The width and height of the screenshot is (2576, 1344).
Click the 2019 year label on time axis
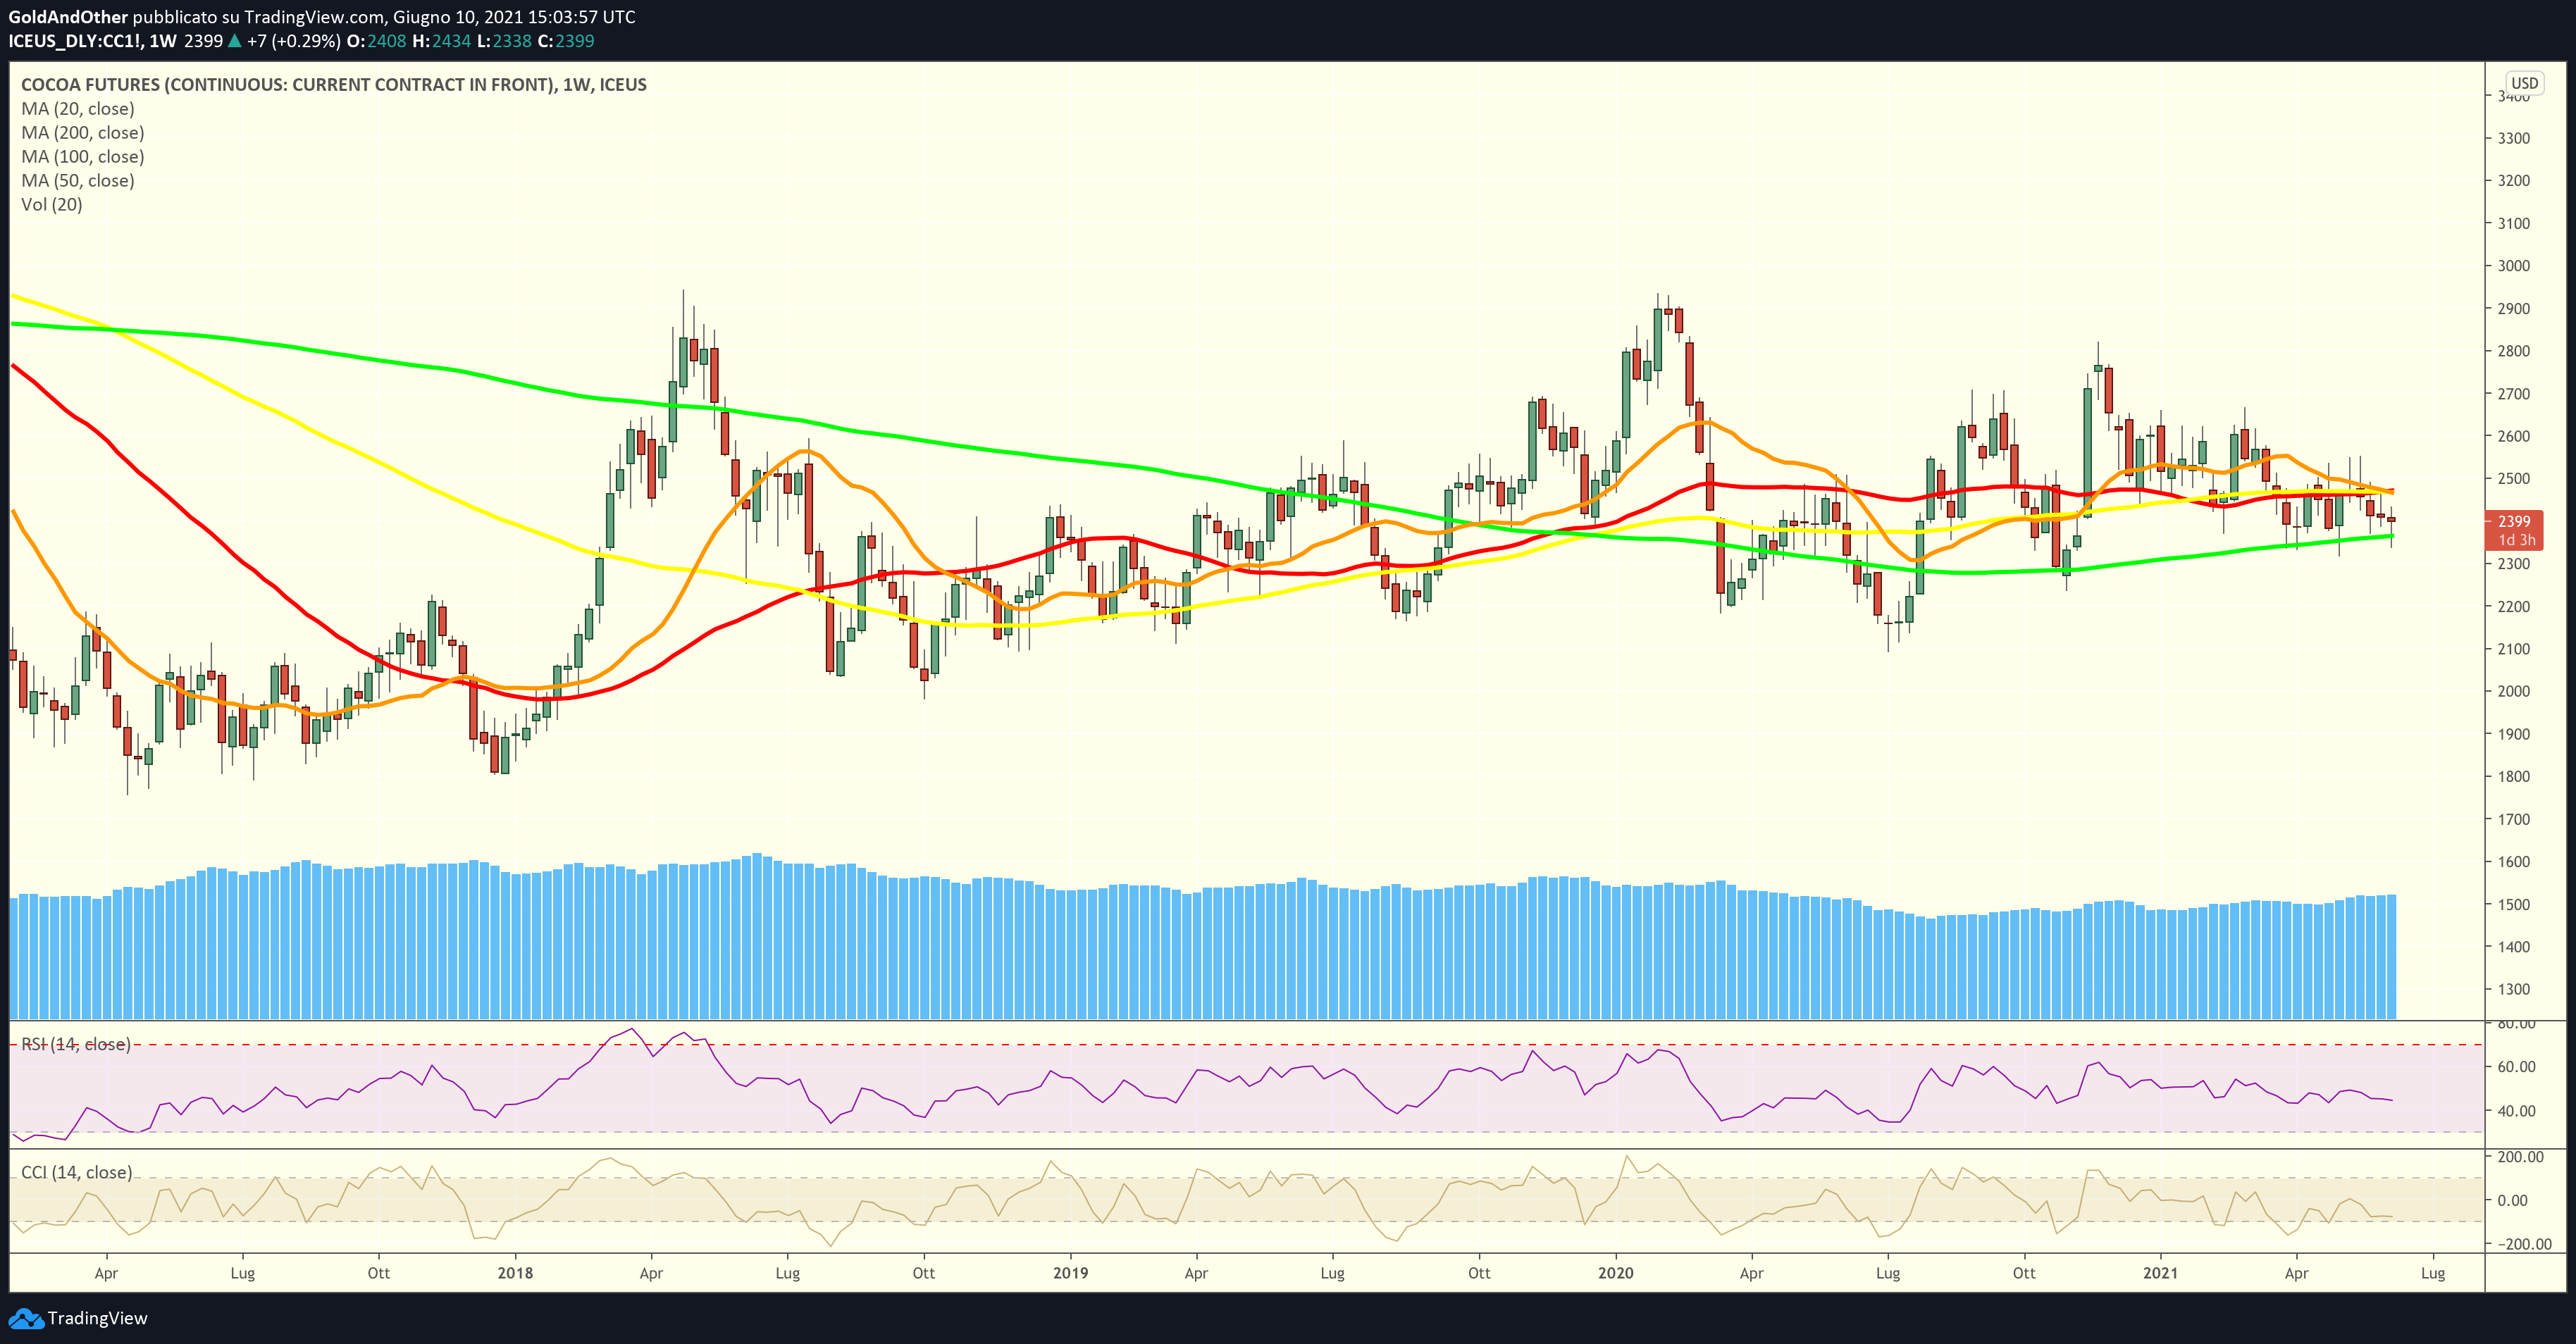[x=1070, y=1273]
